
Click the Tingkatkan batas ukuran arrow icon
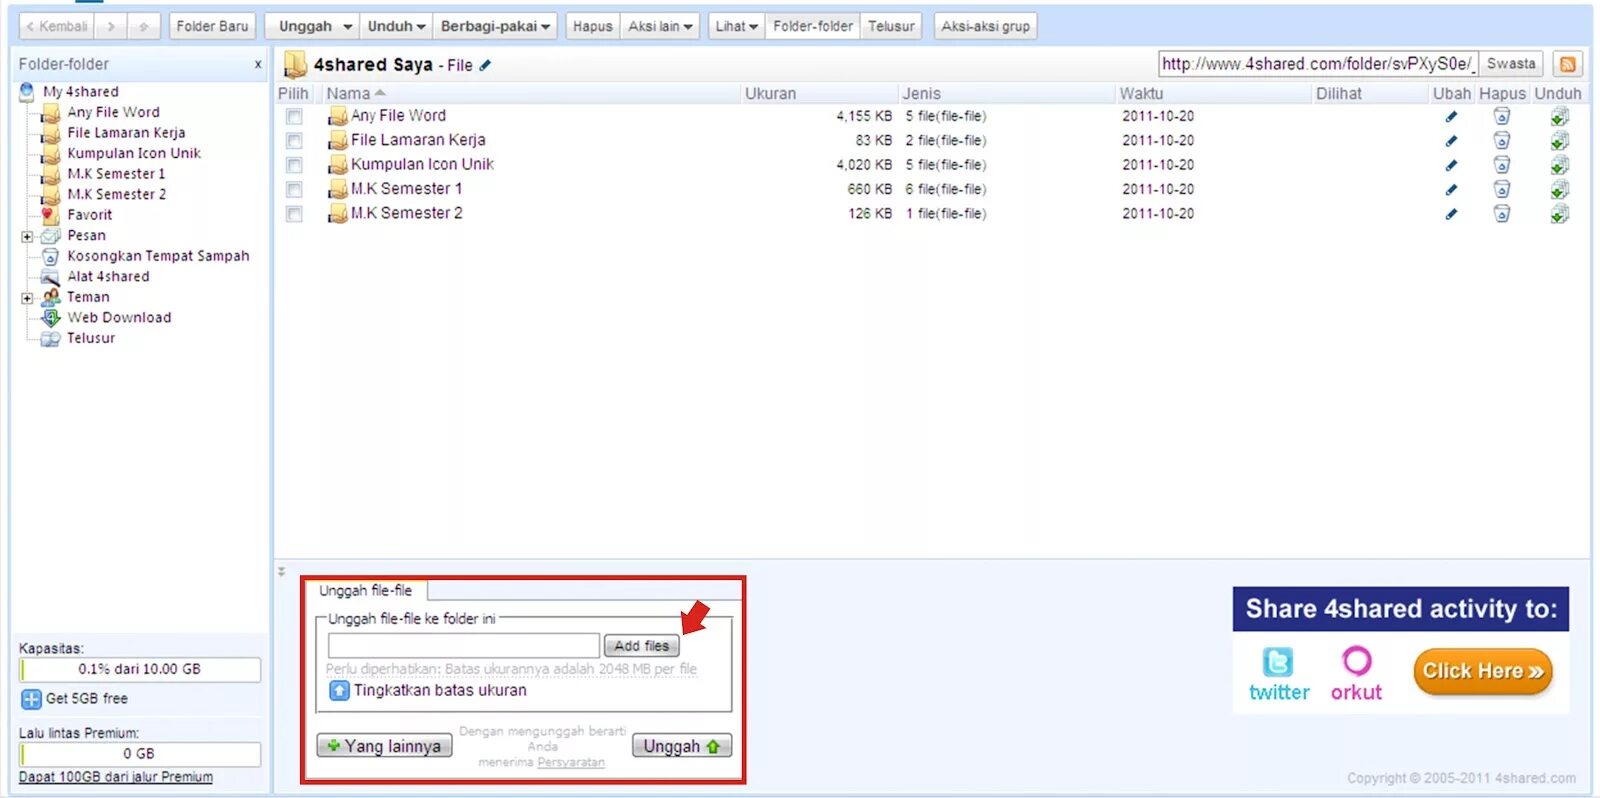click(x=339, y=690)
